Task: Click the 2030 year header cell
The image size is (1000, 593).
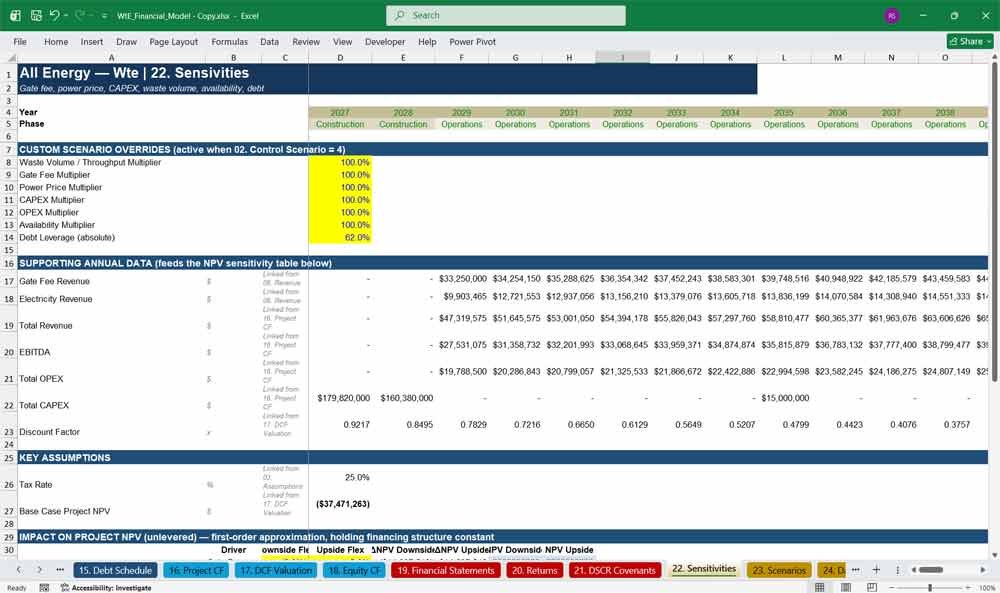Action: click(x=515, y=112)
